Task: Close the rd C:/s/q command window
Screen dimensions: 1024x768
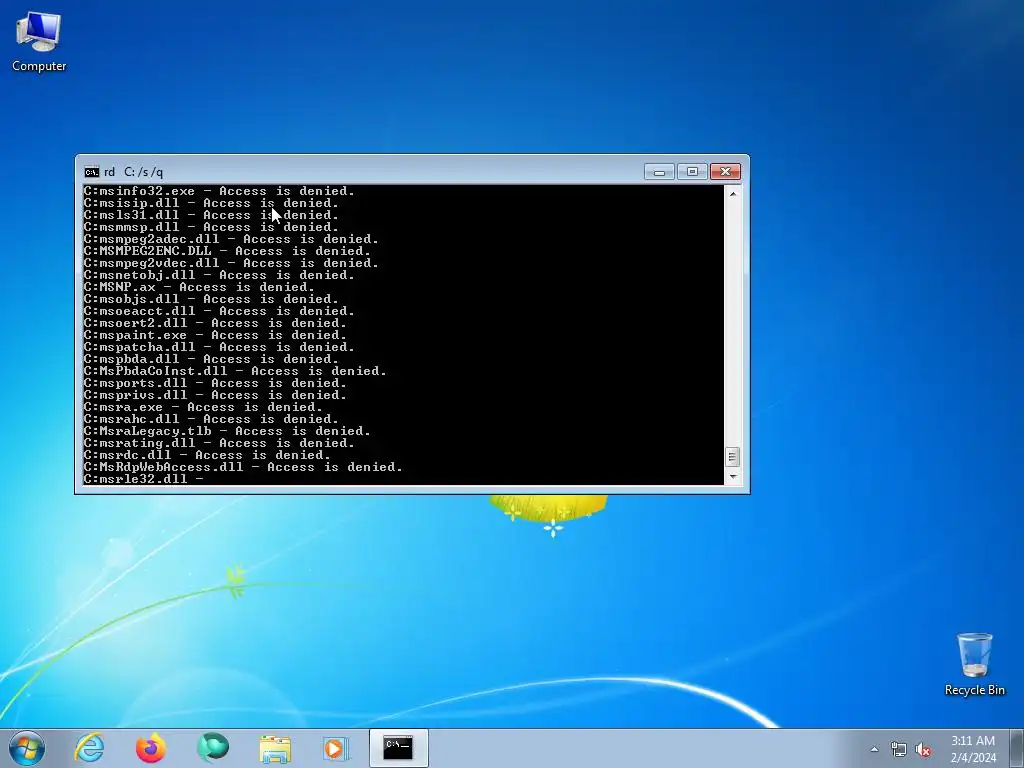Action: [x=726, y=172]
